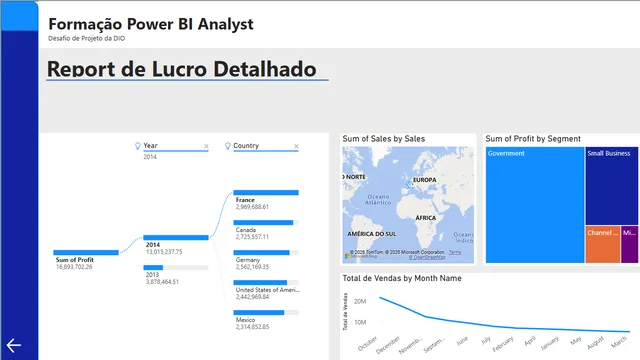Click Total de Vendas by Month Name title
The image size is (640, 360).
tap(402, 278)
